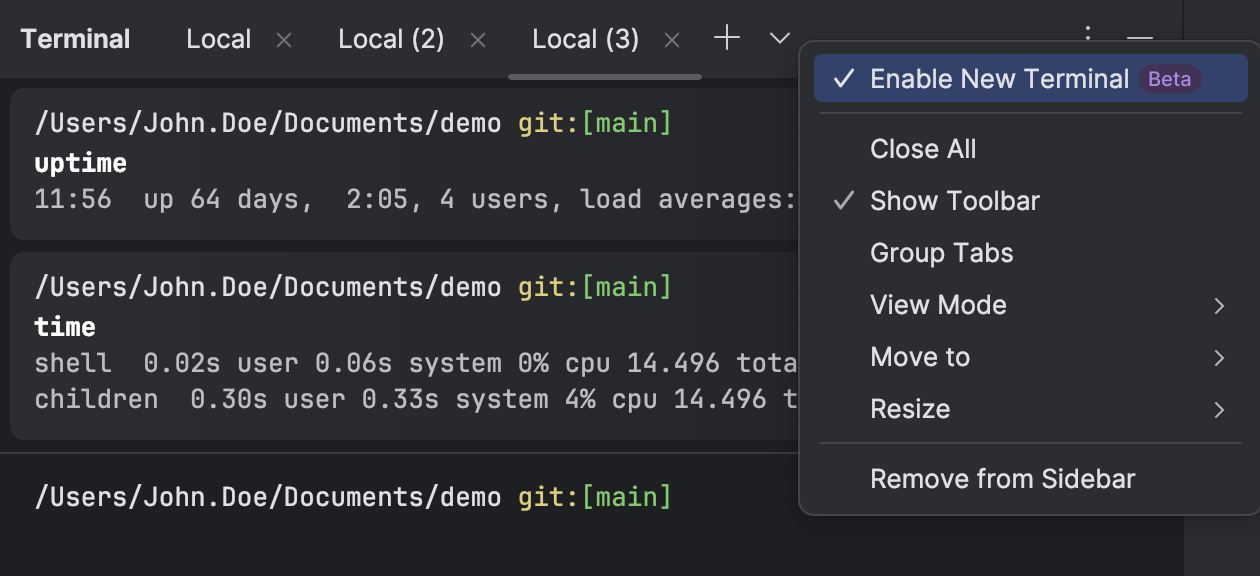
Task: Open the tab list chevron next to plus
Action: [x=778, y=40]
